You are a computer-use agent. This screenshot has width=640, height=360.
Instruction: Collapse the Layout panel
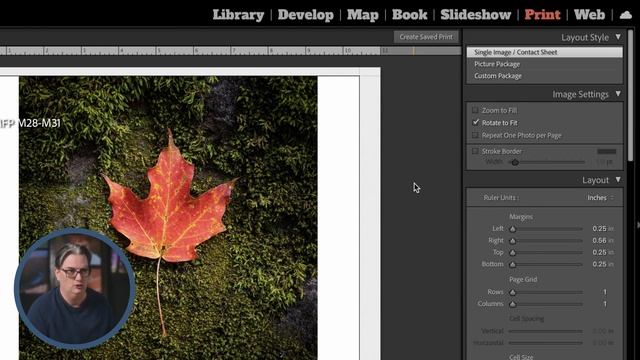pos(618,180)
